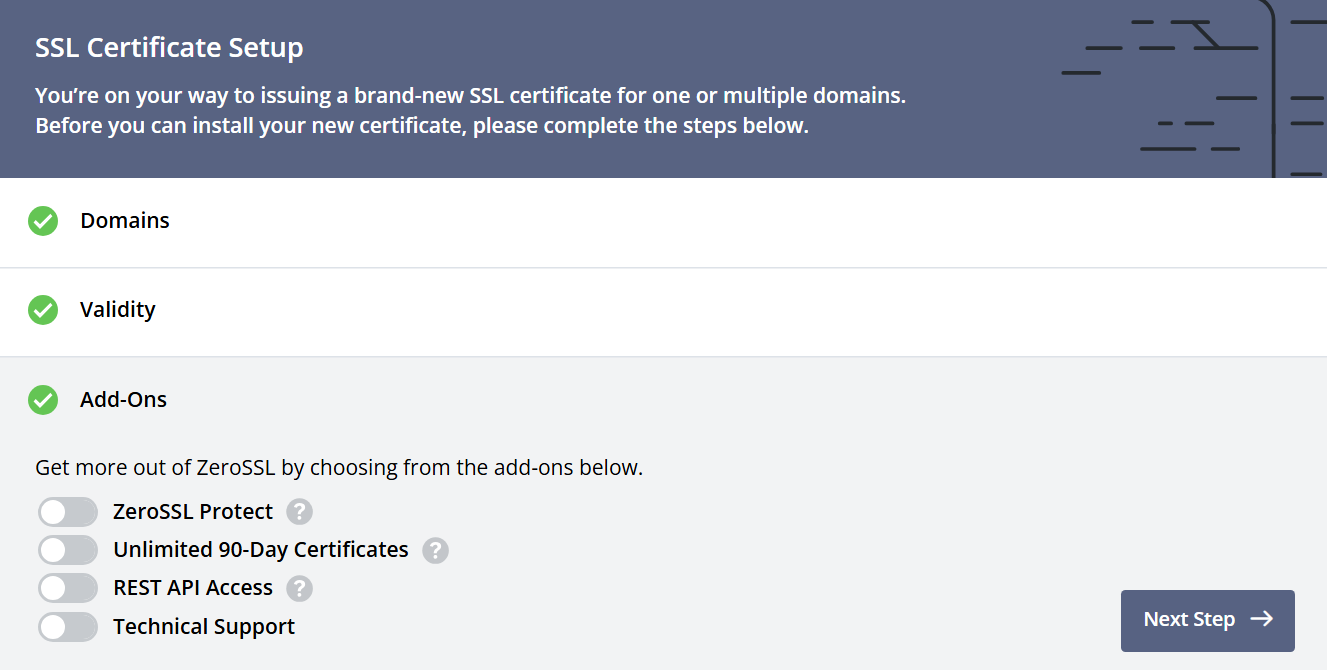Click the green checkmark beside Add-Ons
The image size is (1327, 670).
click(43, 400)
